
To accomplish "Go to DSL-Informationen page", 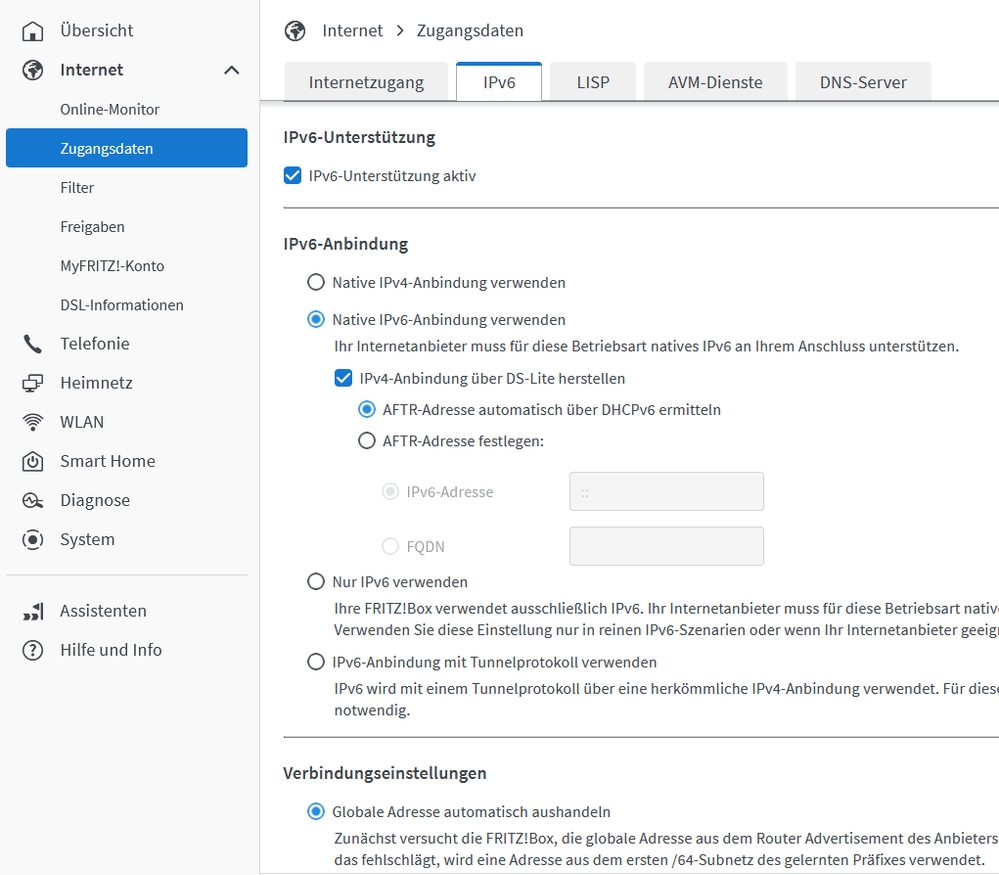I will click(x=122, y=305).
